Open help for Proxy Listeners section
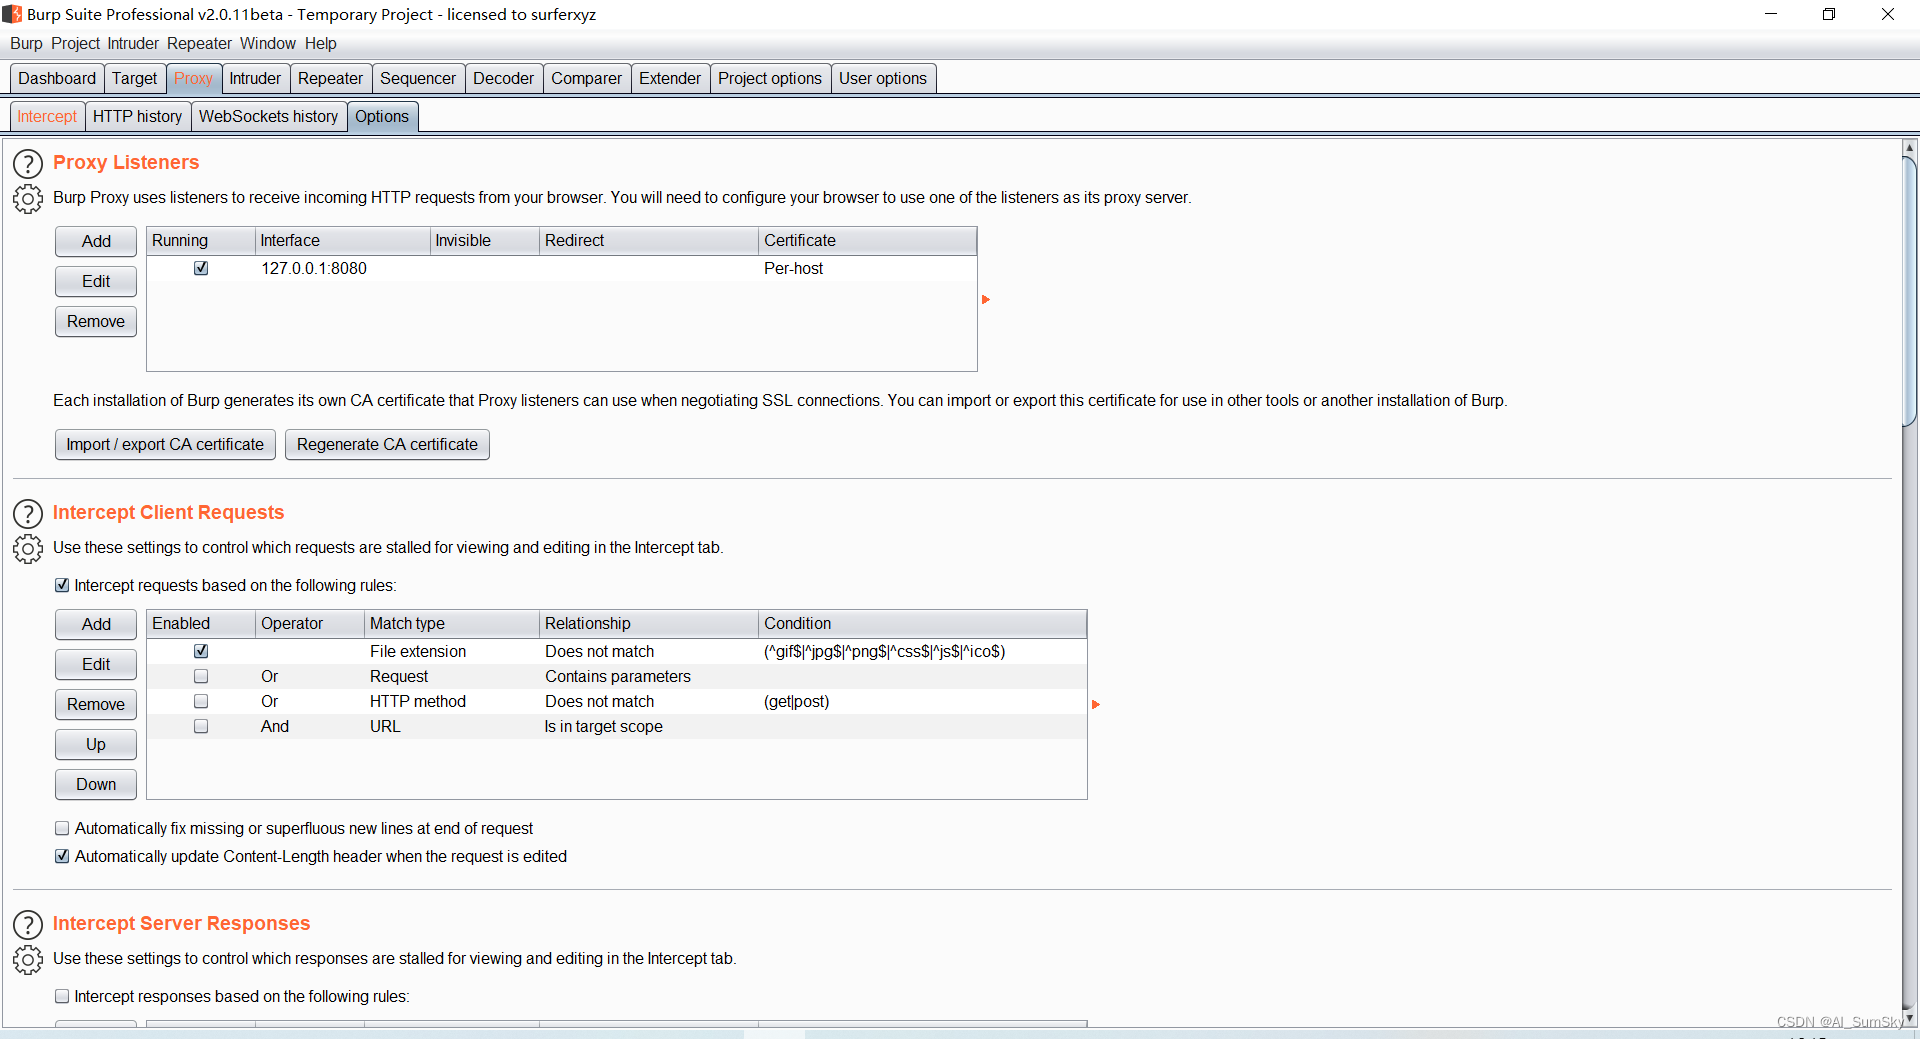The image size is (1920, 1039). tap(28, 163)
